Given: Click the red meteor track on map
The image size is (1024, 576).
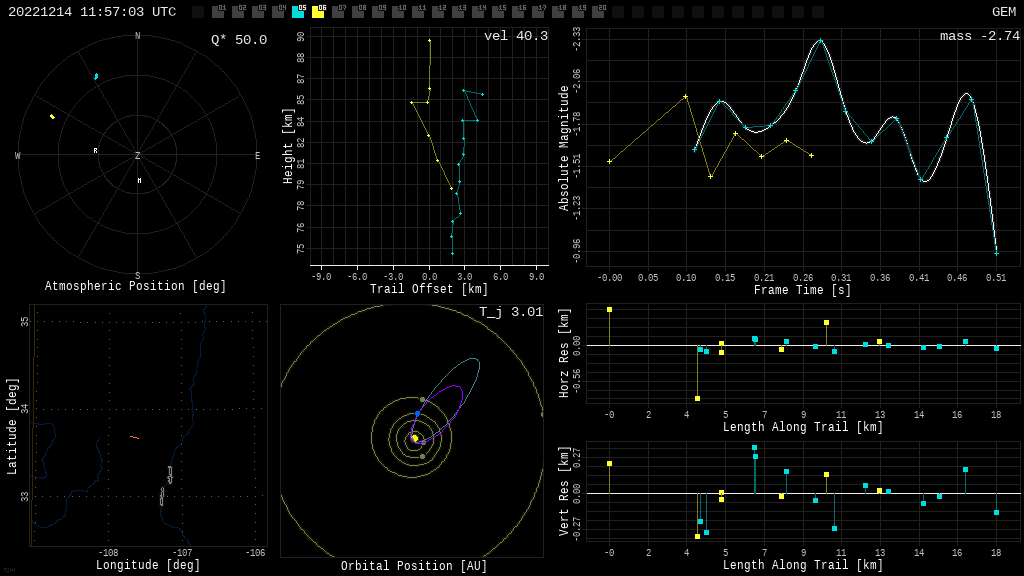Looking at the screenshot, I should click(x=134, y=437).
